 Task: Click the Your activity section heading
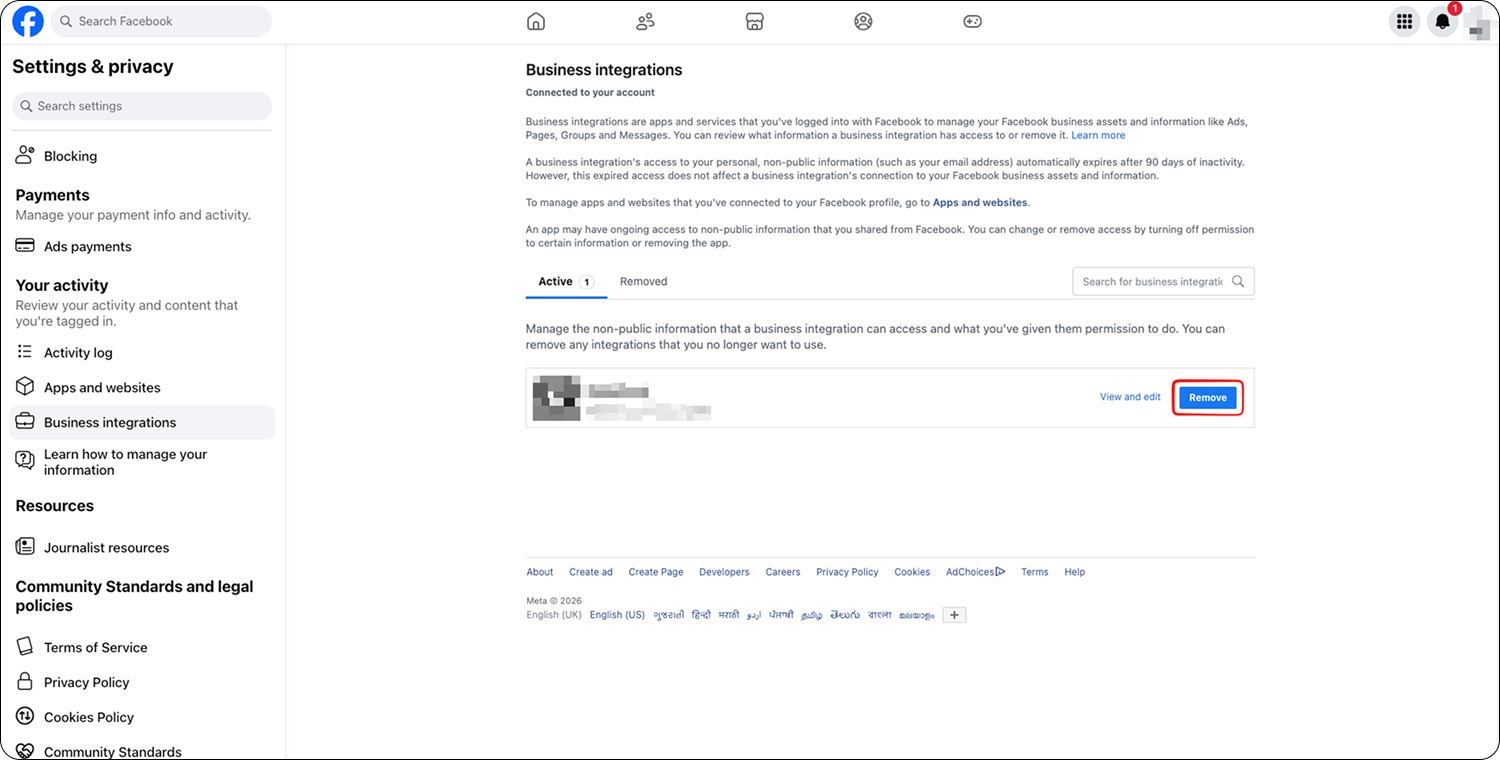[62, 285]
